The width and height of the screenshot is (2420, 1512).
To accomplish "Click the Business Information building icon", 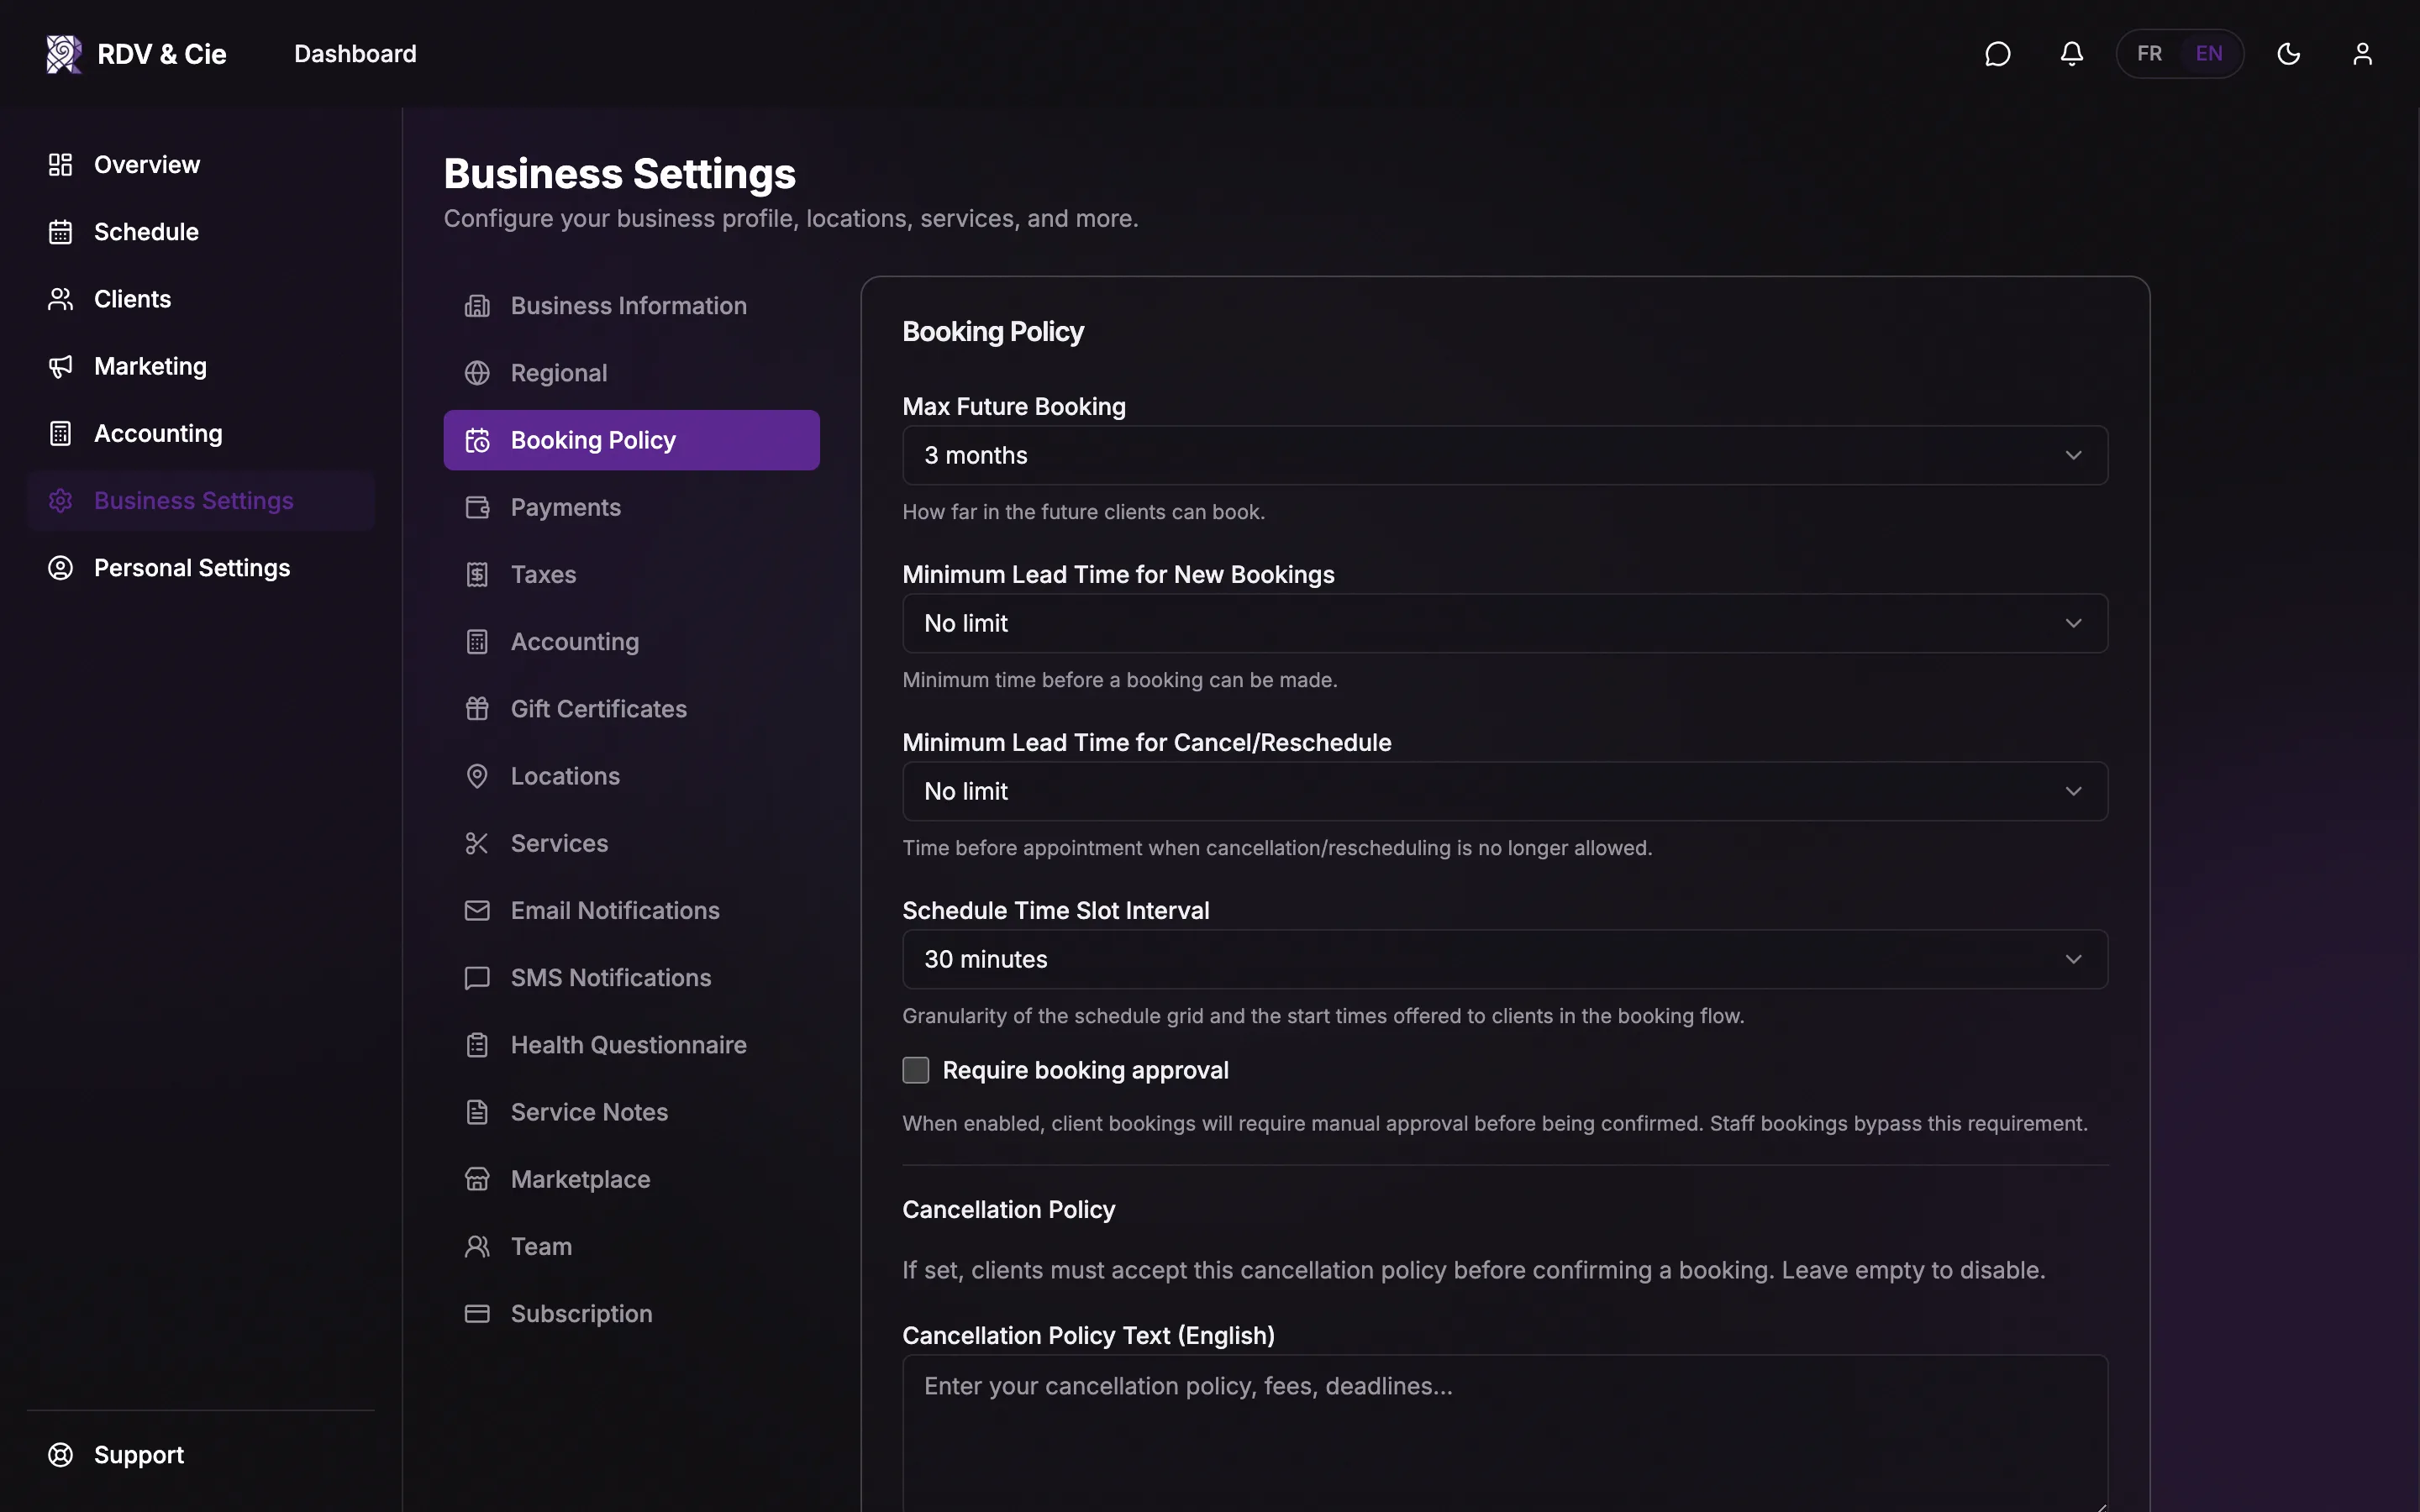I will (x=477, y=306).
